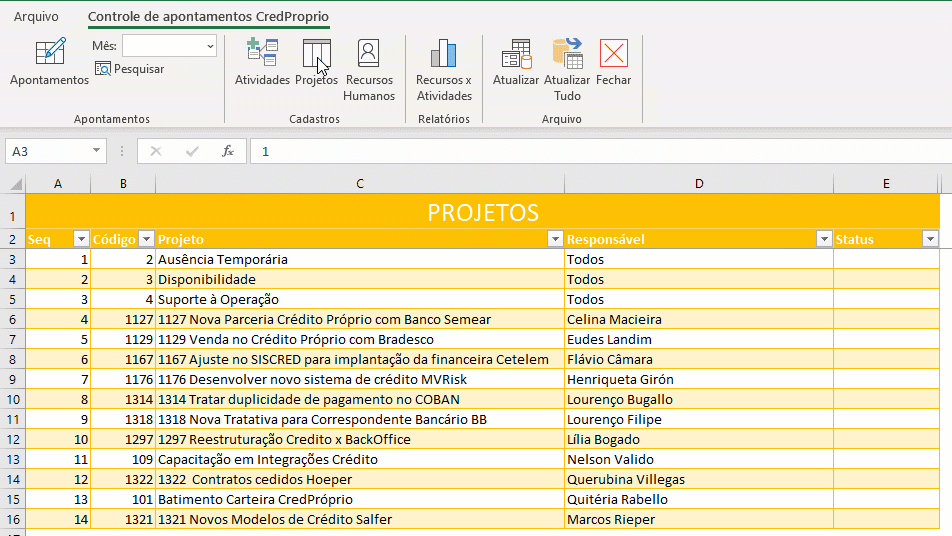Click cell 'Capacitação em Integrações Crédito'

click(360, 460)
